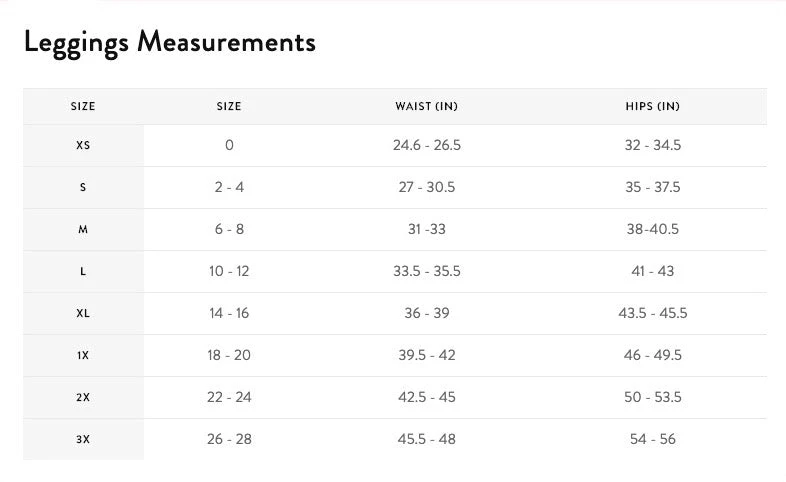Click the WAIST (IN) column header
Screen dimensions: 786x482
point(426,106)
